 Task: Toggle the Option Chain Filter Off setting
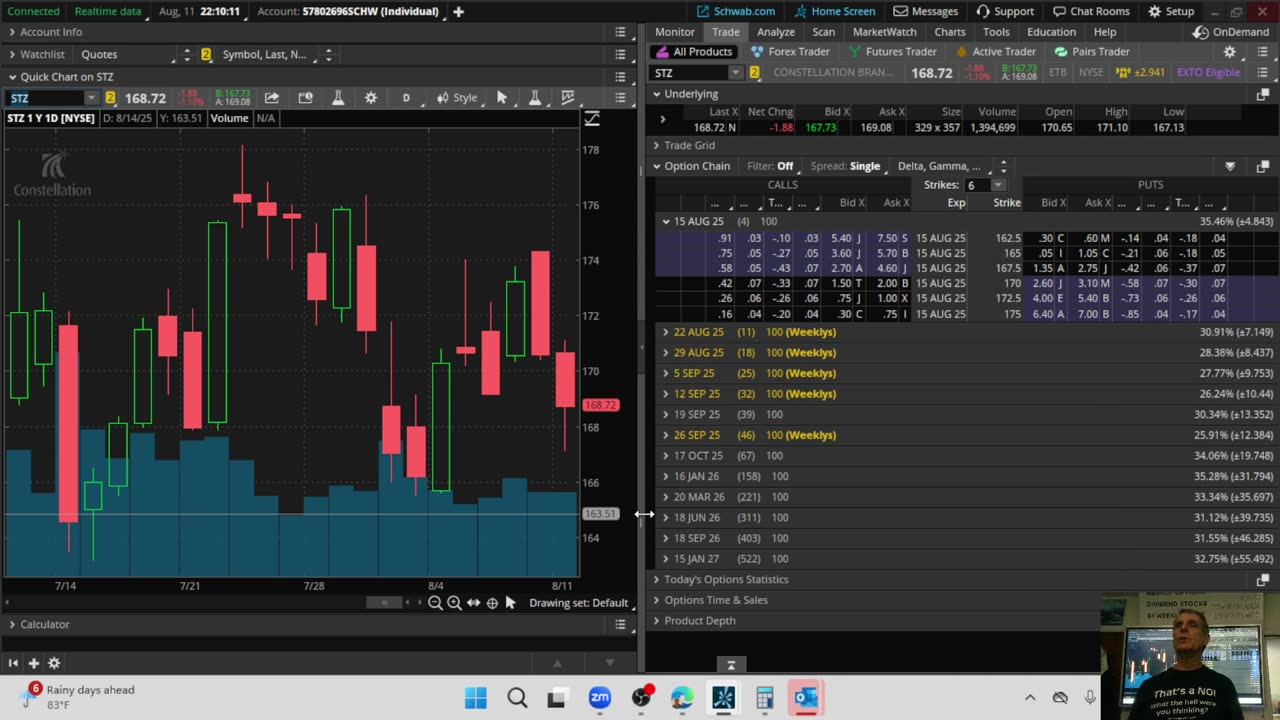coord(770,166)
